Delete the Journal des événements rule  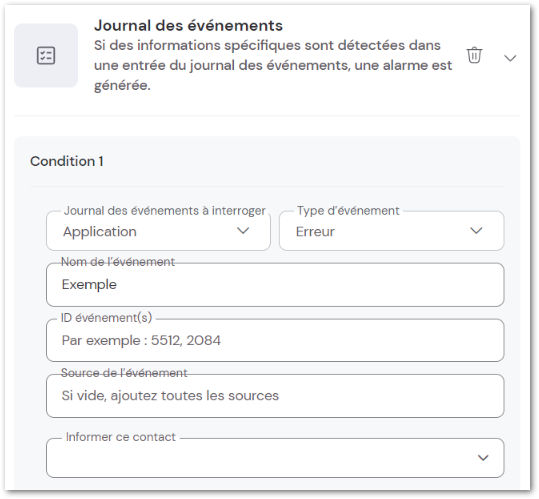(x=474, y=55)
